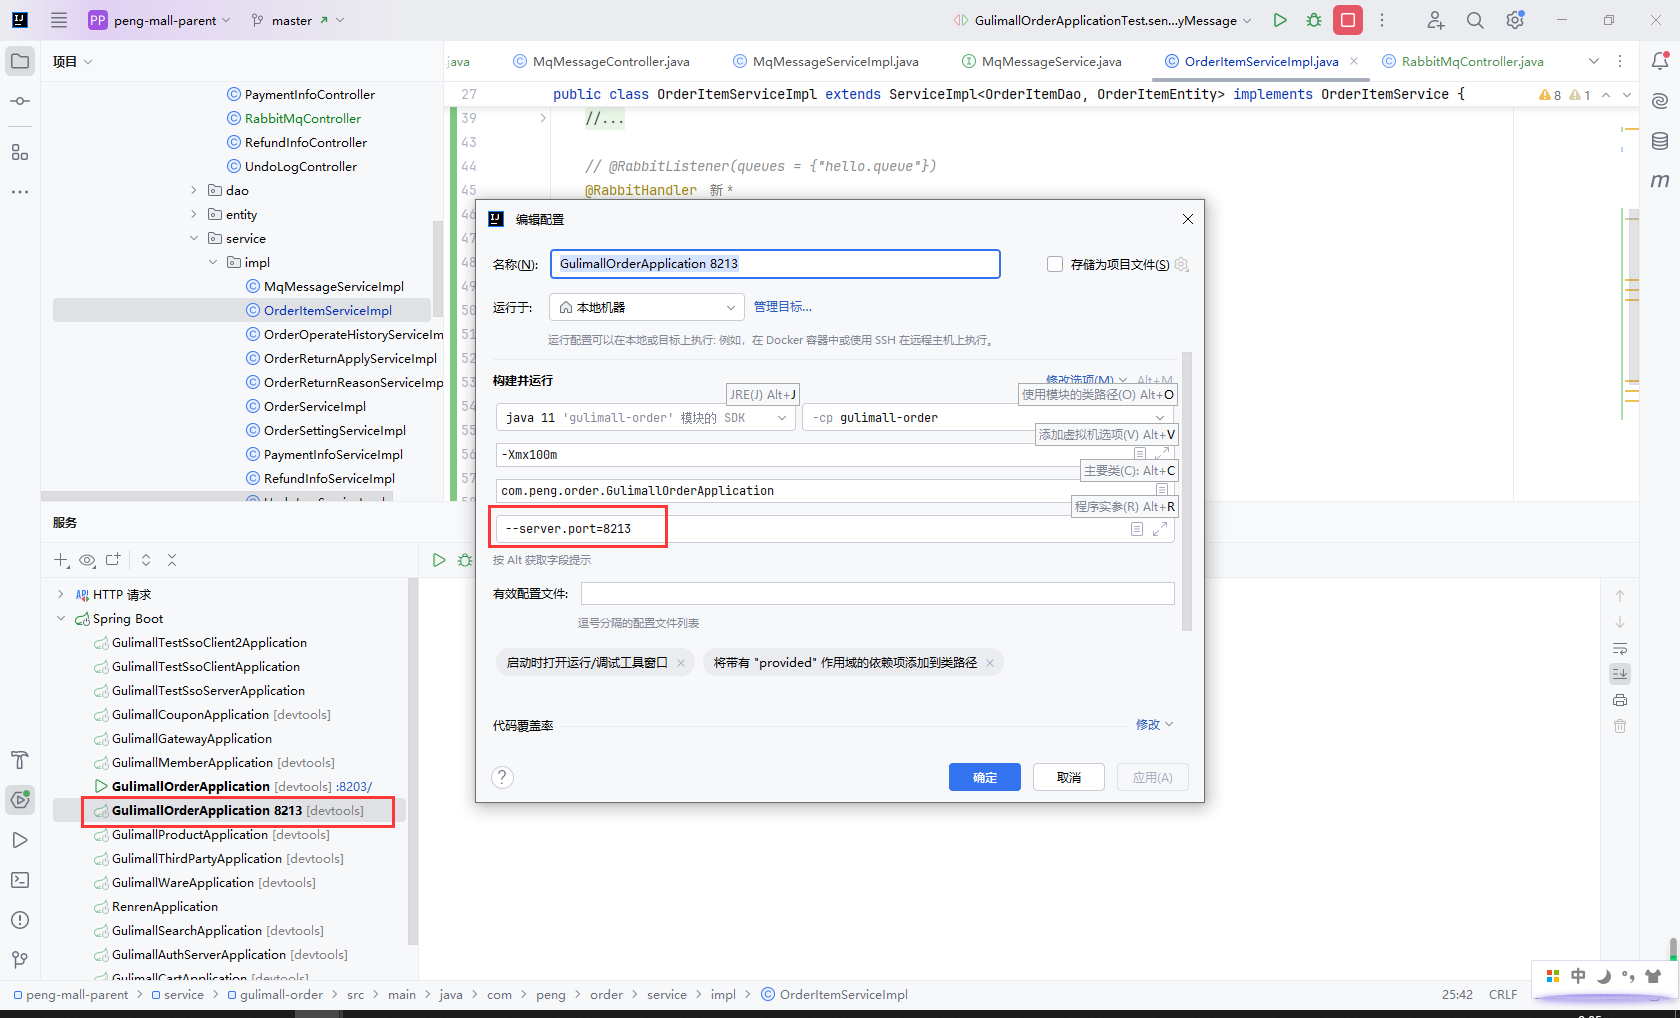Collapse all services in the tree
The image size is (1680, 1018).
[172, 560]
